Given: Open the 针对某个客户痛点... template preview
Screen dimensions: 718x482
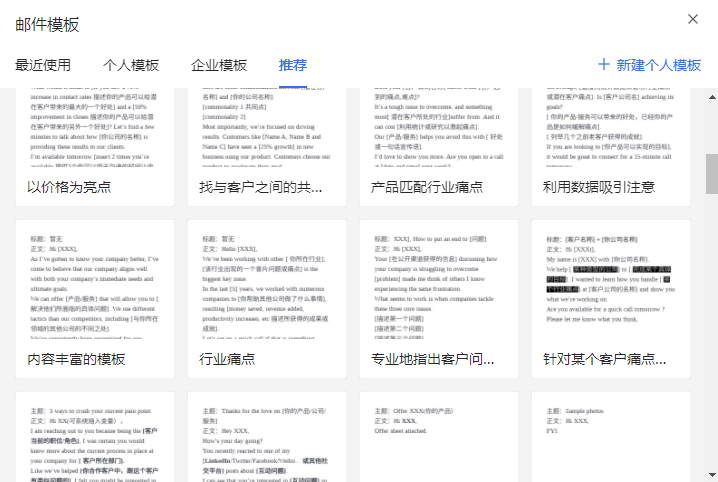Looking at the screenshot, I should coord(611,299).
